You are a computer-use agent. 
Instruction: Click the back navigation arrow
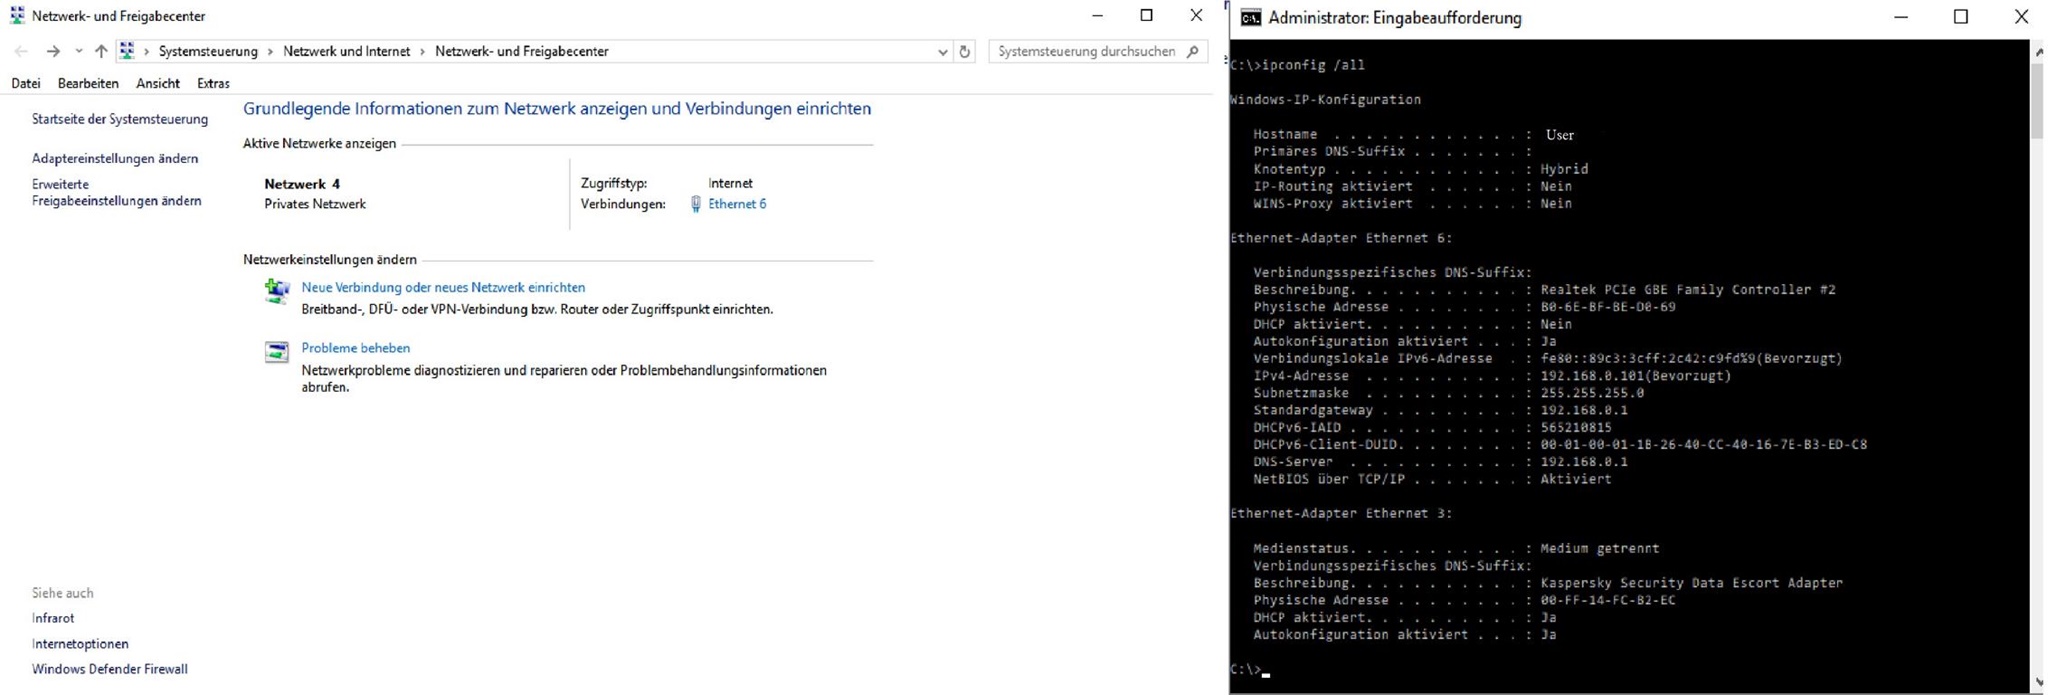(21, 51)
